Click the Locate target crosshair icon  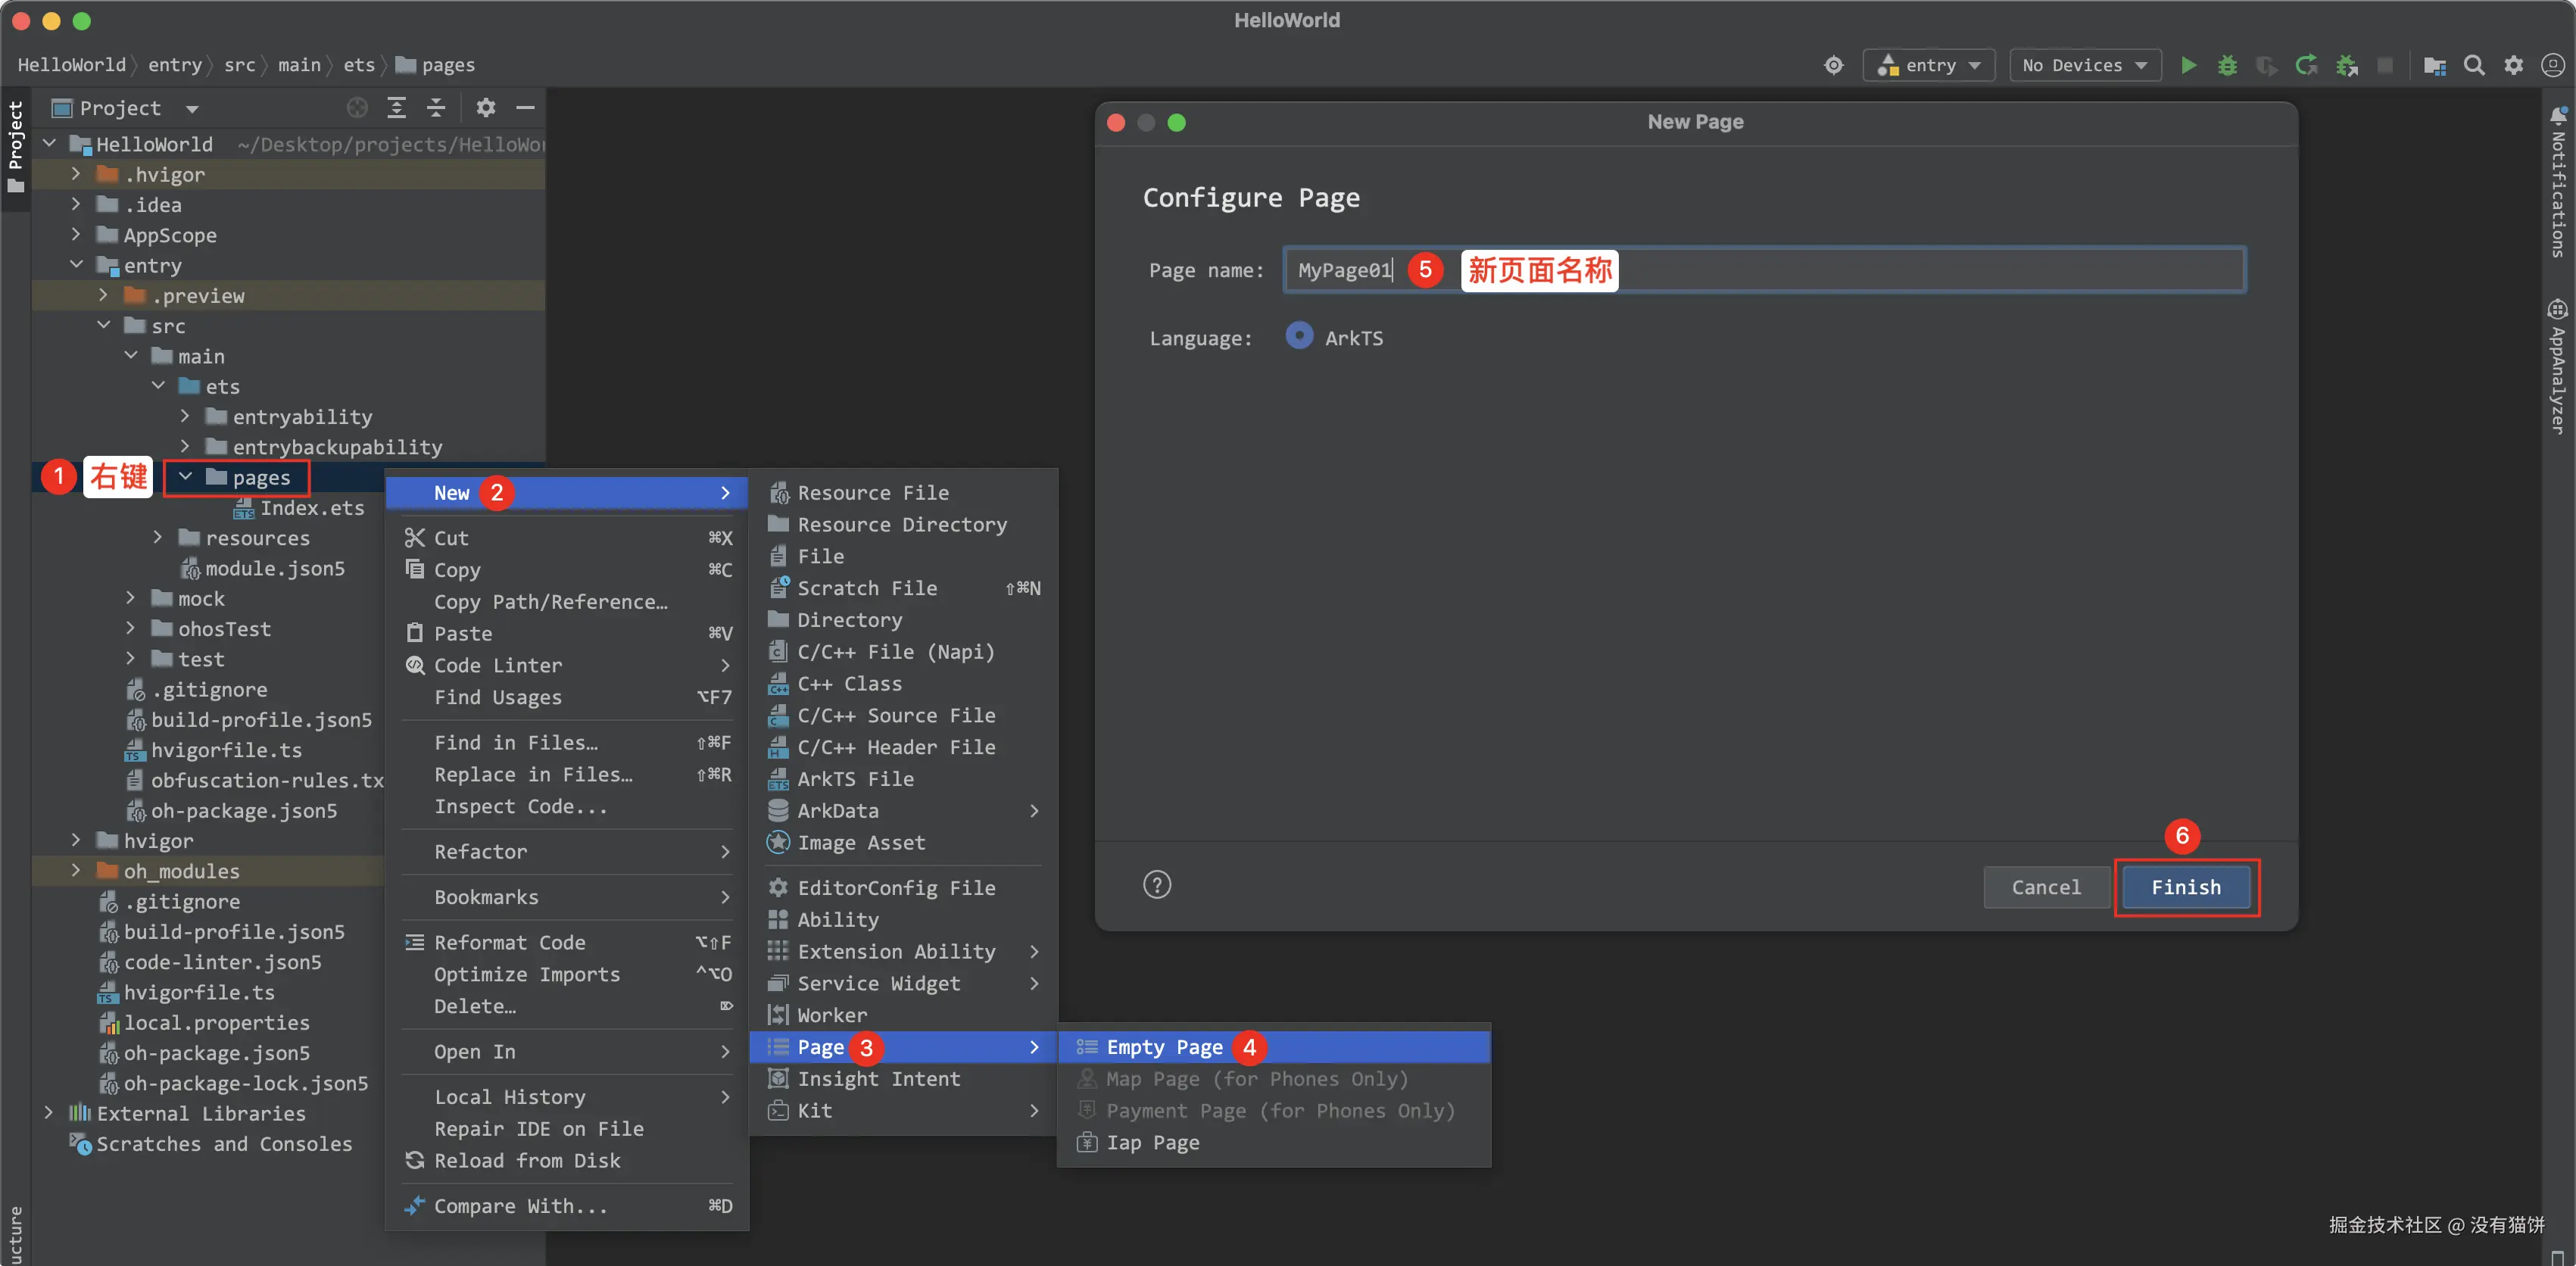click(x=1833, y=65)
